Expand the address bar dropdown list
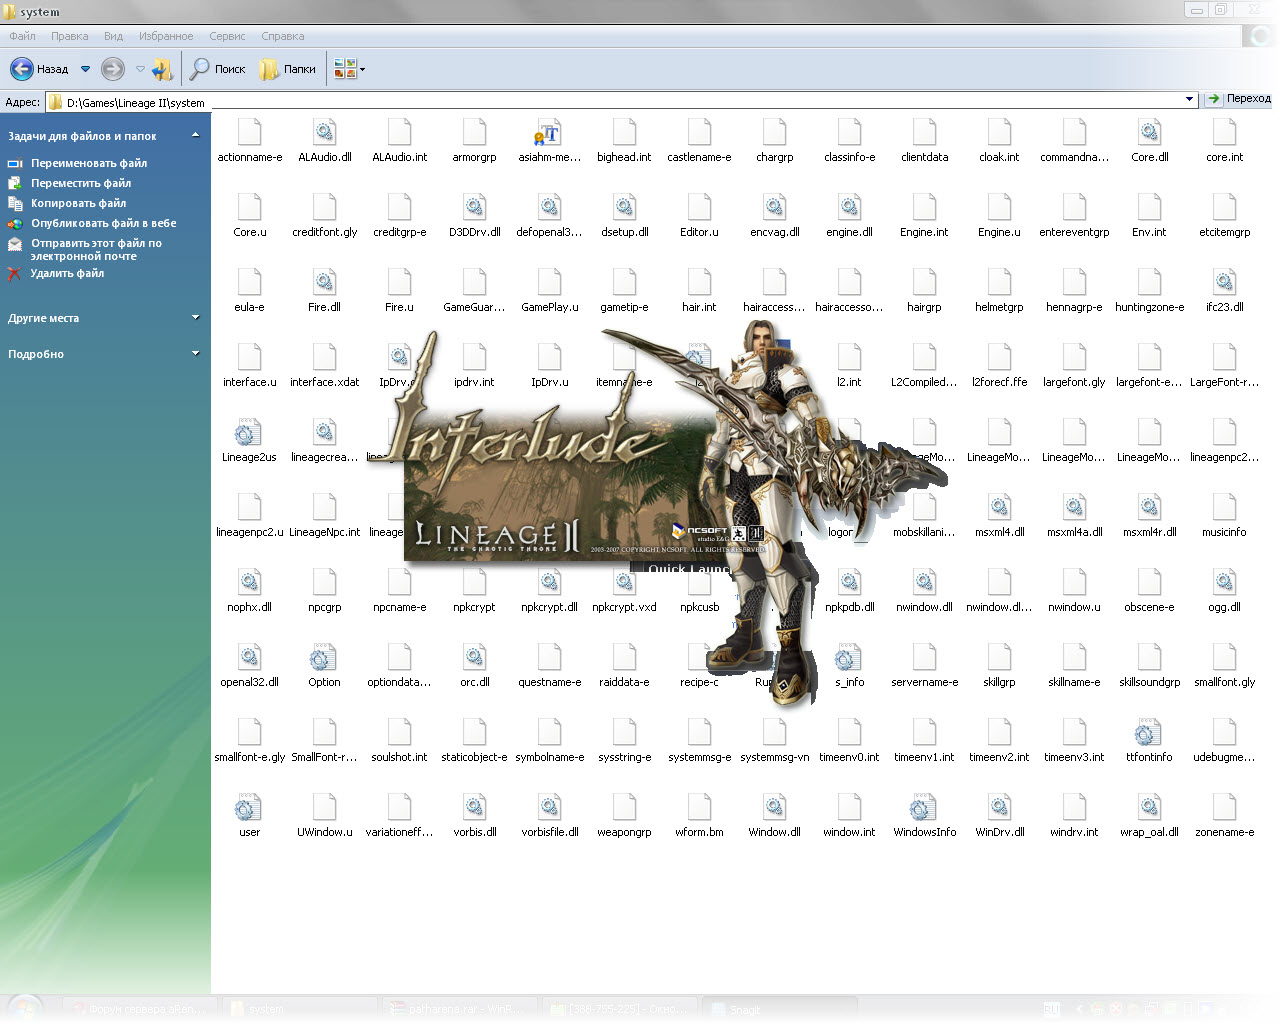Screen dimensions: 1280x1024 (1189, 100)
